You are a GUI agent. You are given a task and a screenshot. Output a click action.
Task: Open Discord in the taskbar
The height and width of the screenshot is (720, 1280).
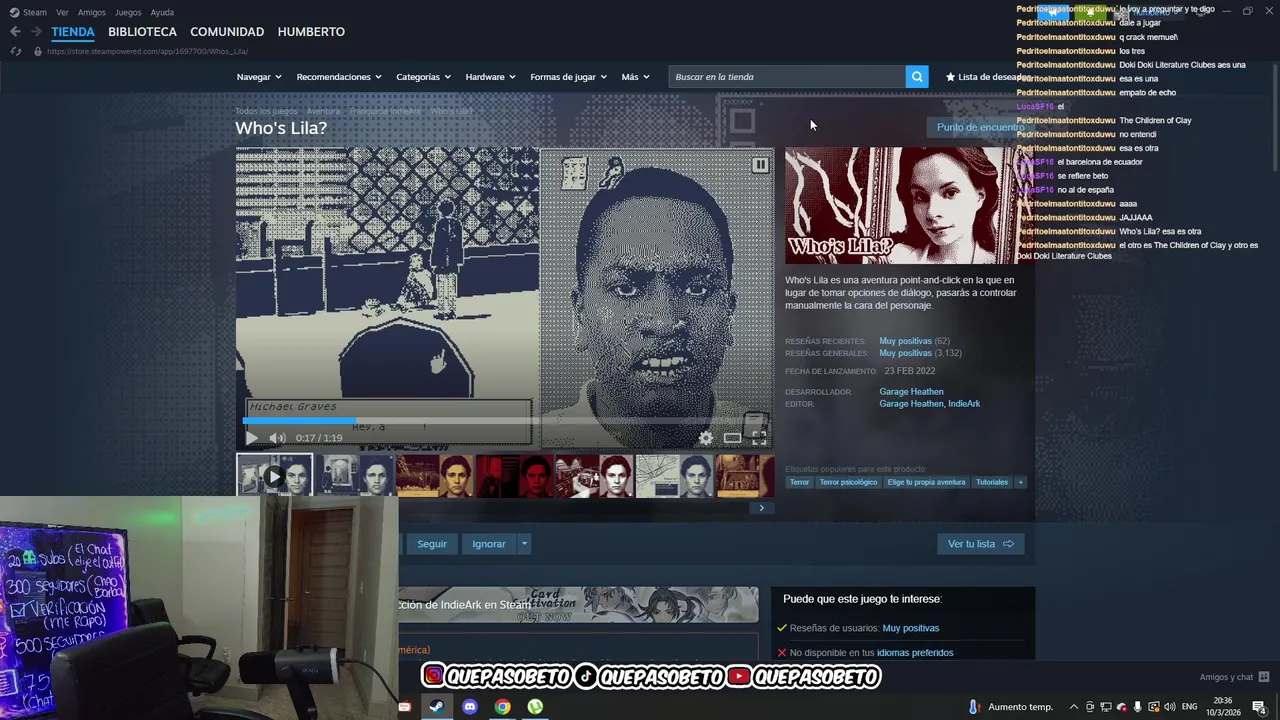470,707
